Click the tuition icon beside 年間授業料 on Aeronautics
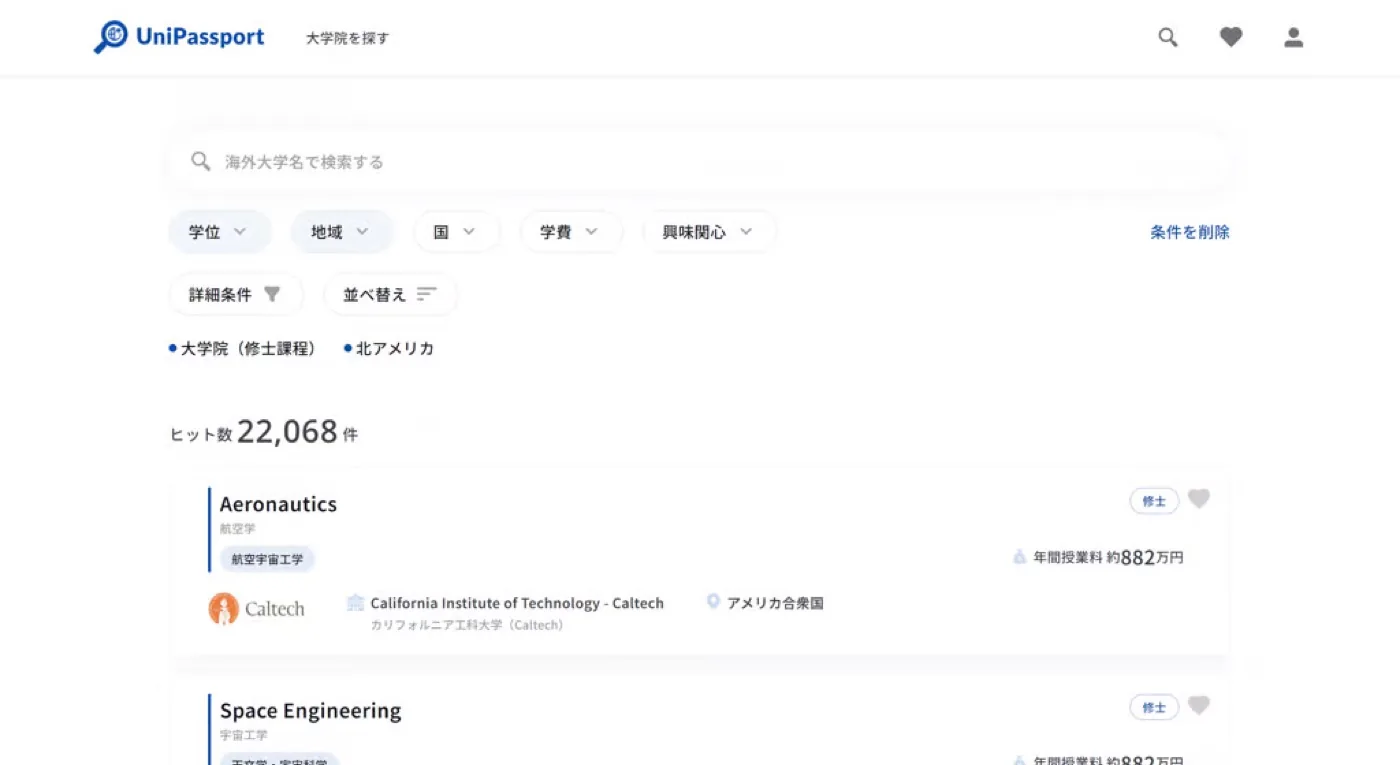1400x765 pixels. click(1019, 557)
